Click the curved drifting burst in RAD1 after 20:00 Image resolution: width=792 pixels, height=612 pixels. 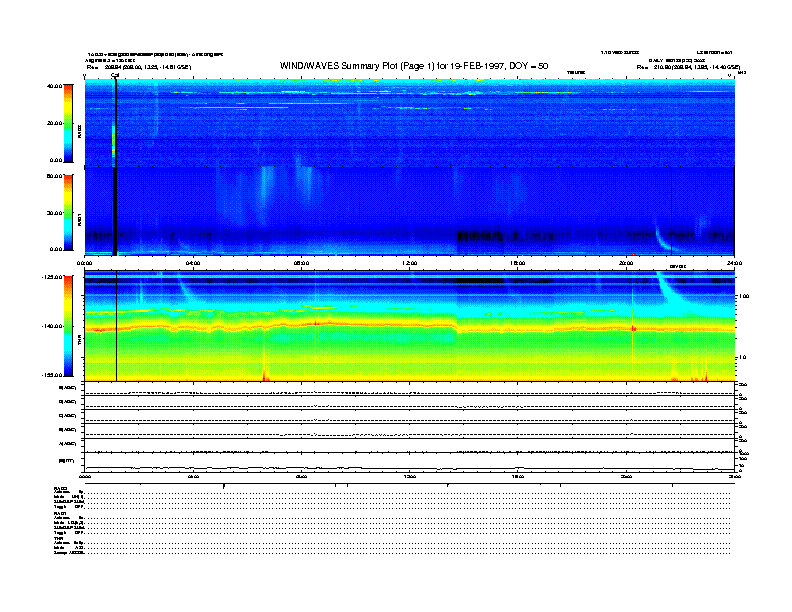point(663,238)
